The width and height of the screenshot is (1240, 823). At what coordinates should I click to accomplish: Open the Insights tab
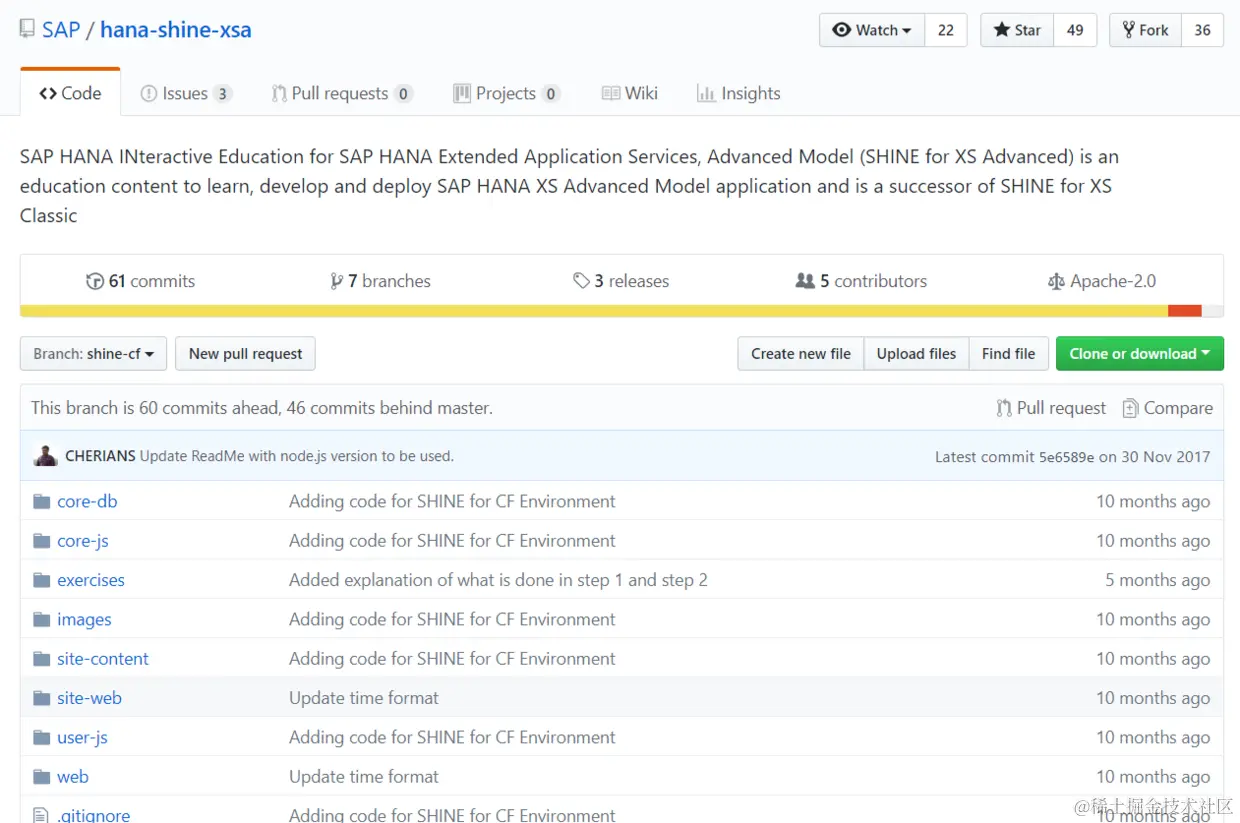pyautogui.click(x=739, y=93)
